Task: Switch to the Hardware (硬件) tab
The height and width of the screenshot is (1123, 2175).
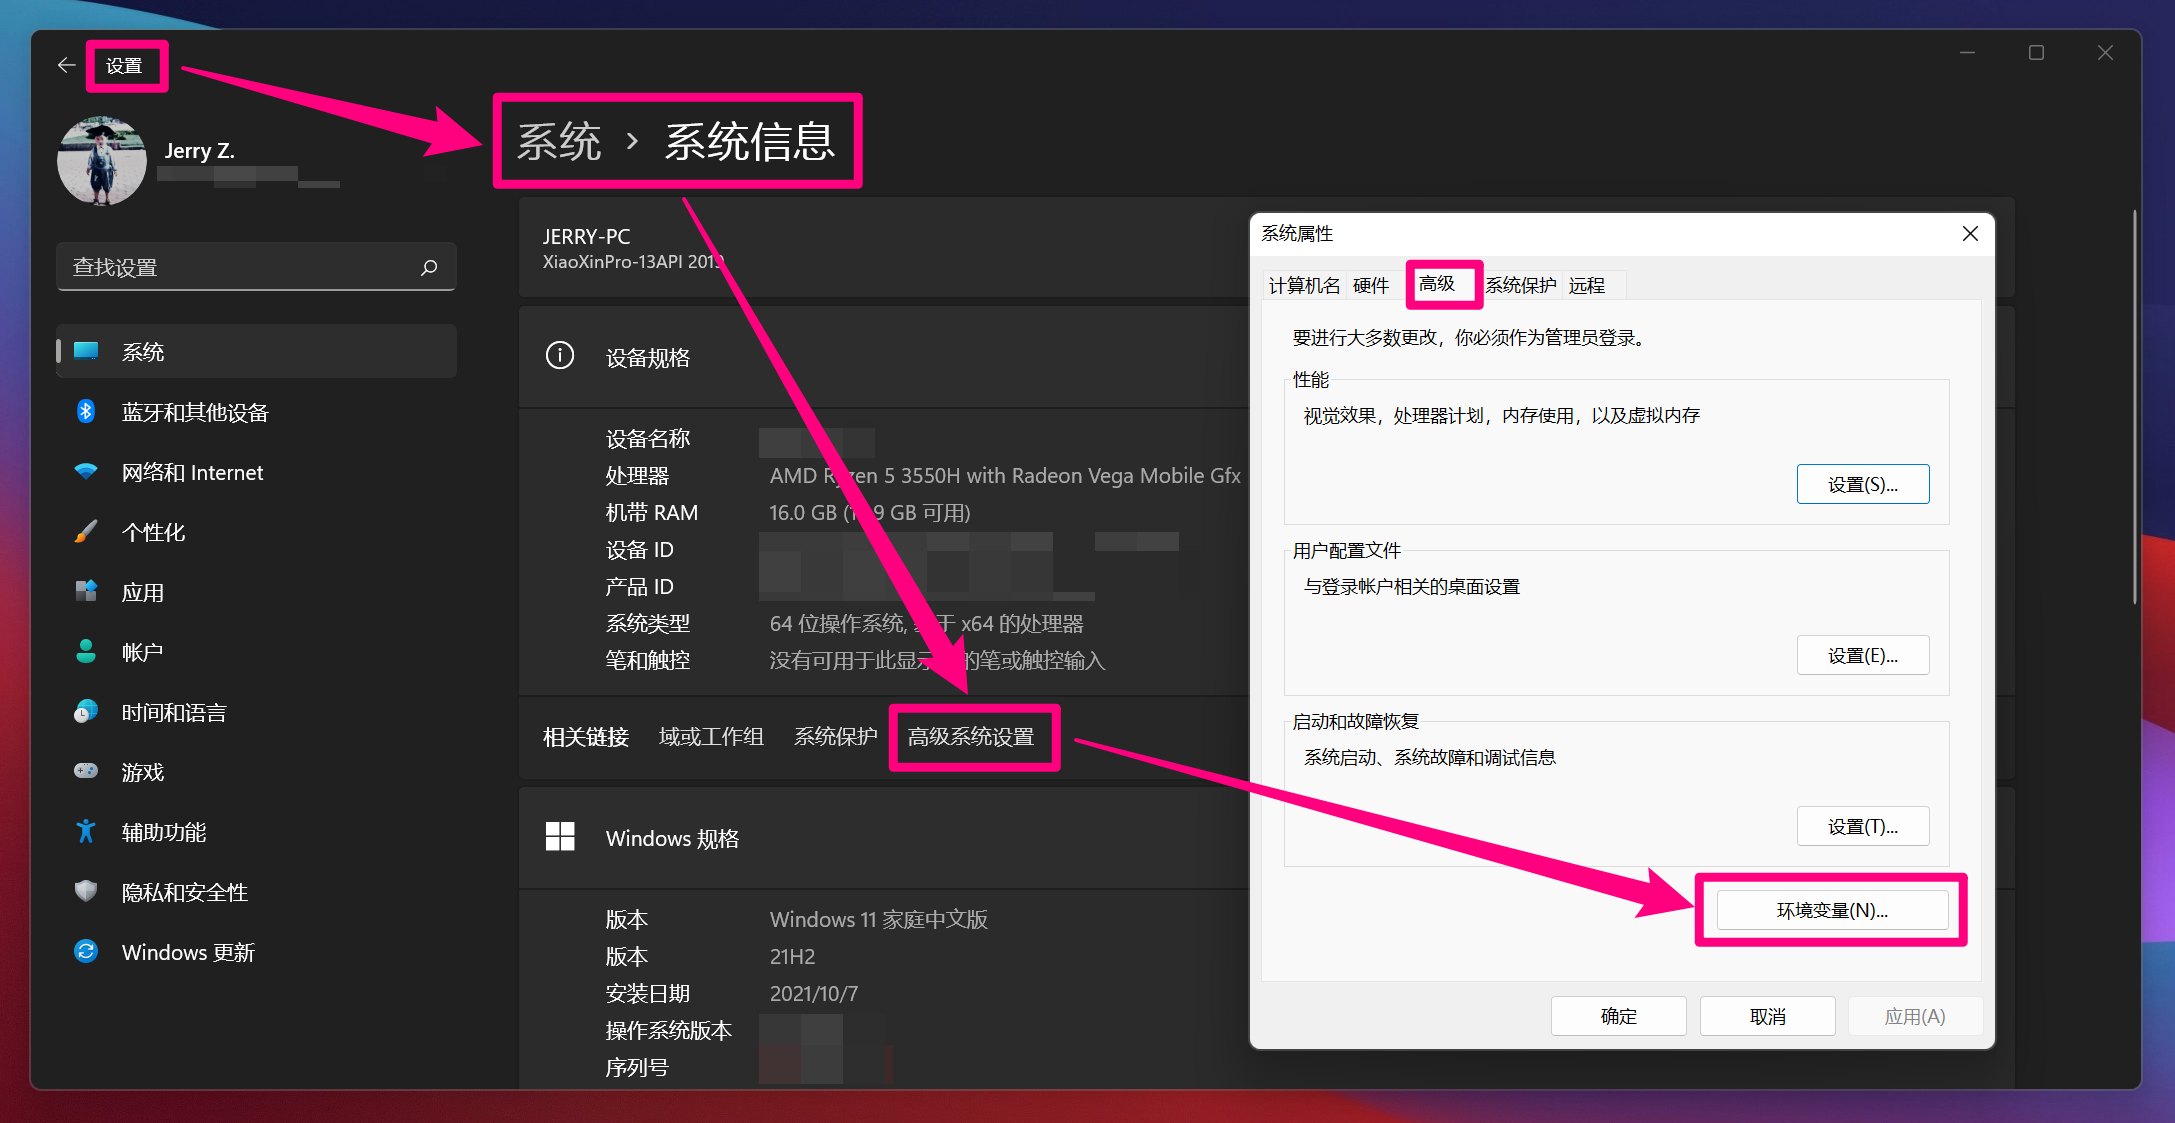Action: point(1370,286)
